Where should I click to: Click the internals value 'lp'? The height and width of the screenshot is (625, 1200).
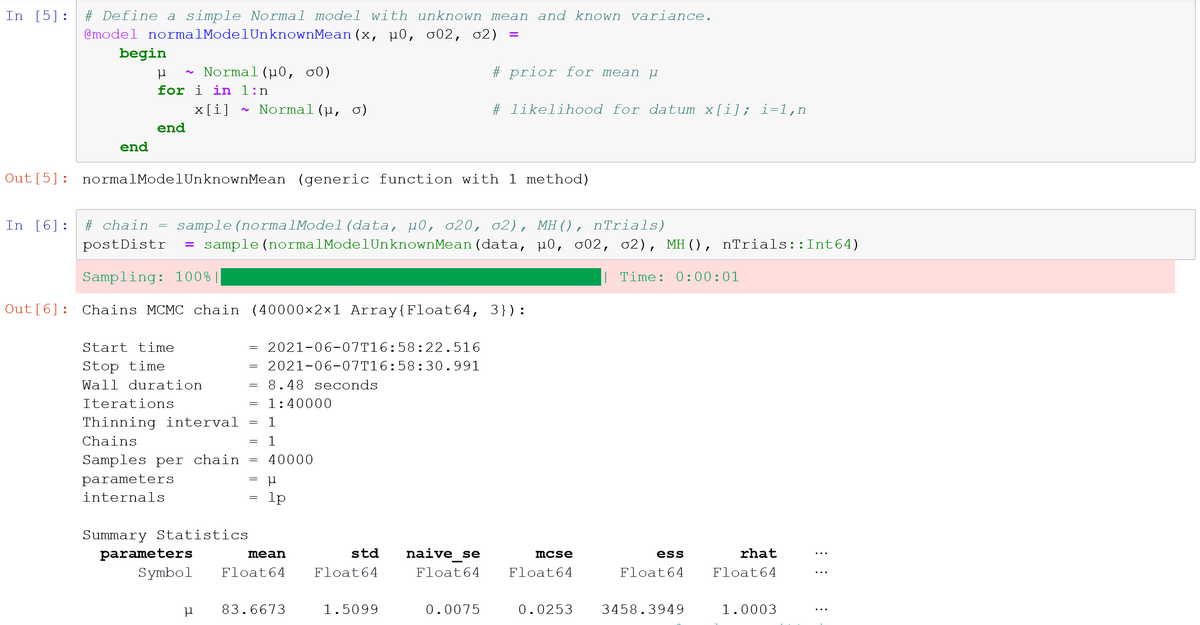pyautogui.click(x=277, y=497)
